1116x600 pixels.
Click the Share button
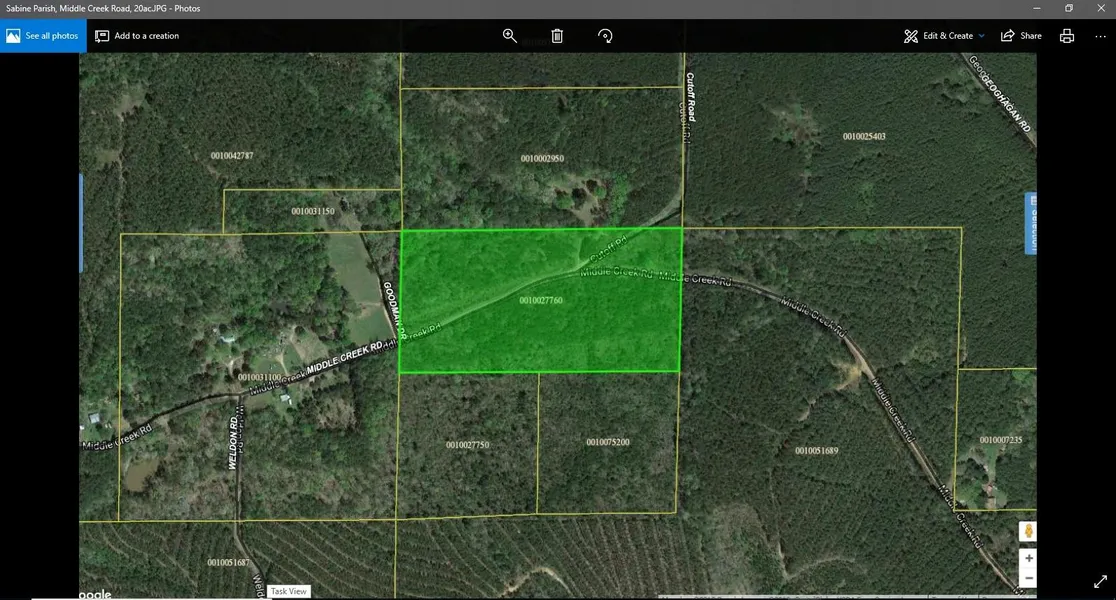pos(1021,36)
